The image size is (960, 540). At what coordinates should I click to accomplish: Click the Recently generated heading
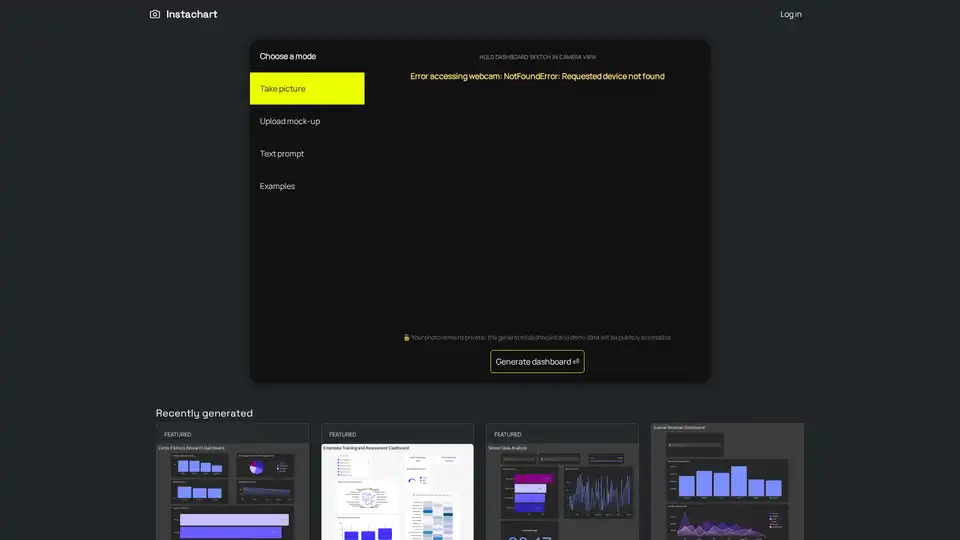coord(204,413)
